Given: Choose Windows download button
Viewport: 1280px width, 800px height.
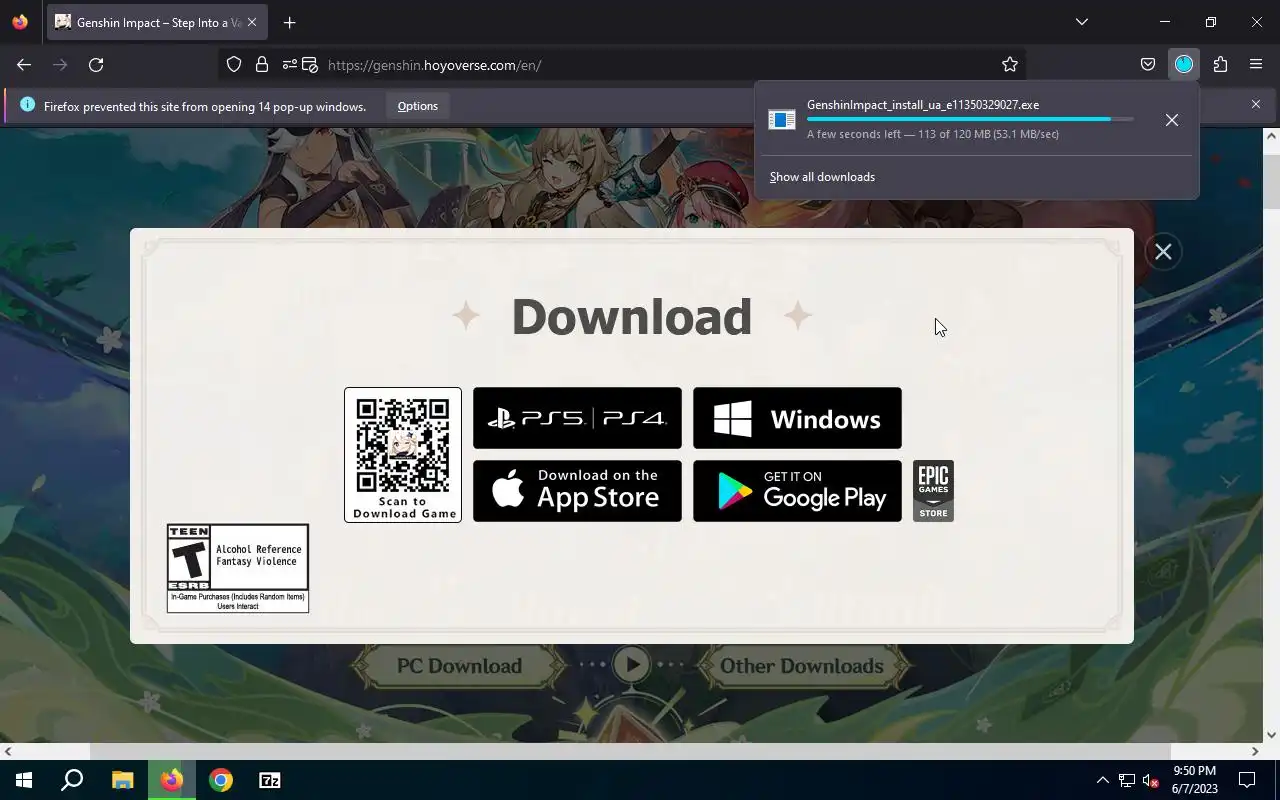Looking at the screenshot, I should [797, 418].
